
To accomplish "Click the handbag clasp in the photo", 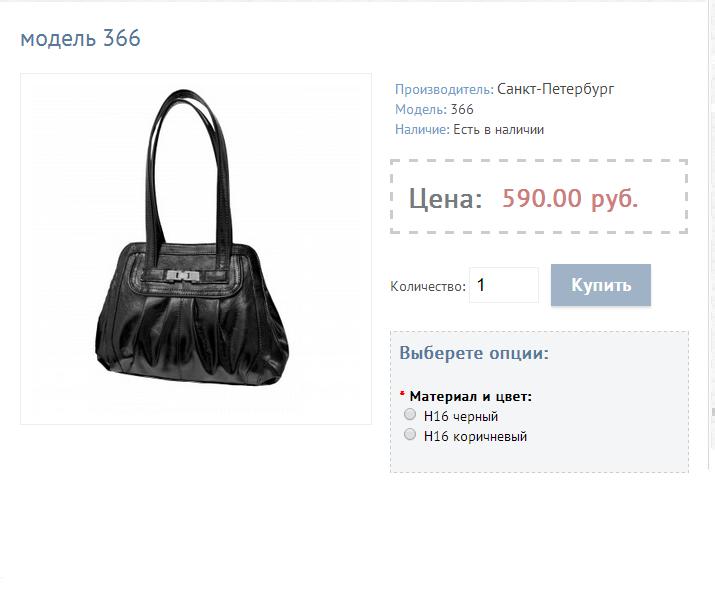I will (182, 276).
